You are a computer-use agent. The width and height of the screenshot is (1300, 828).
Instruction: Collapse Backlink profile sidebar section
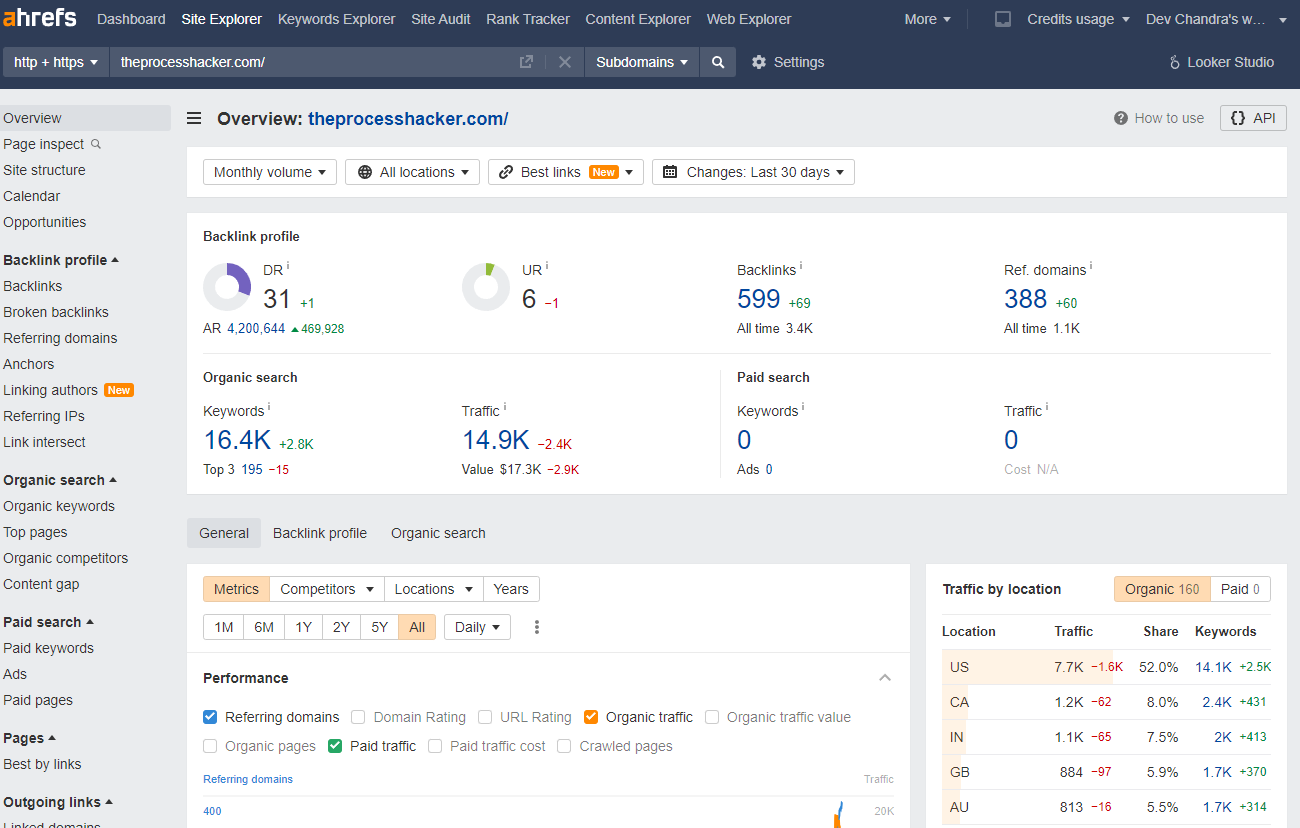tap(61, 260)
